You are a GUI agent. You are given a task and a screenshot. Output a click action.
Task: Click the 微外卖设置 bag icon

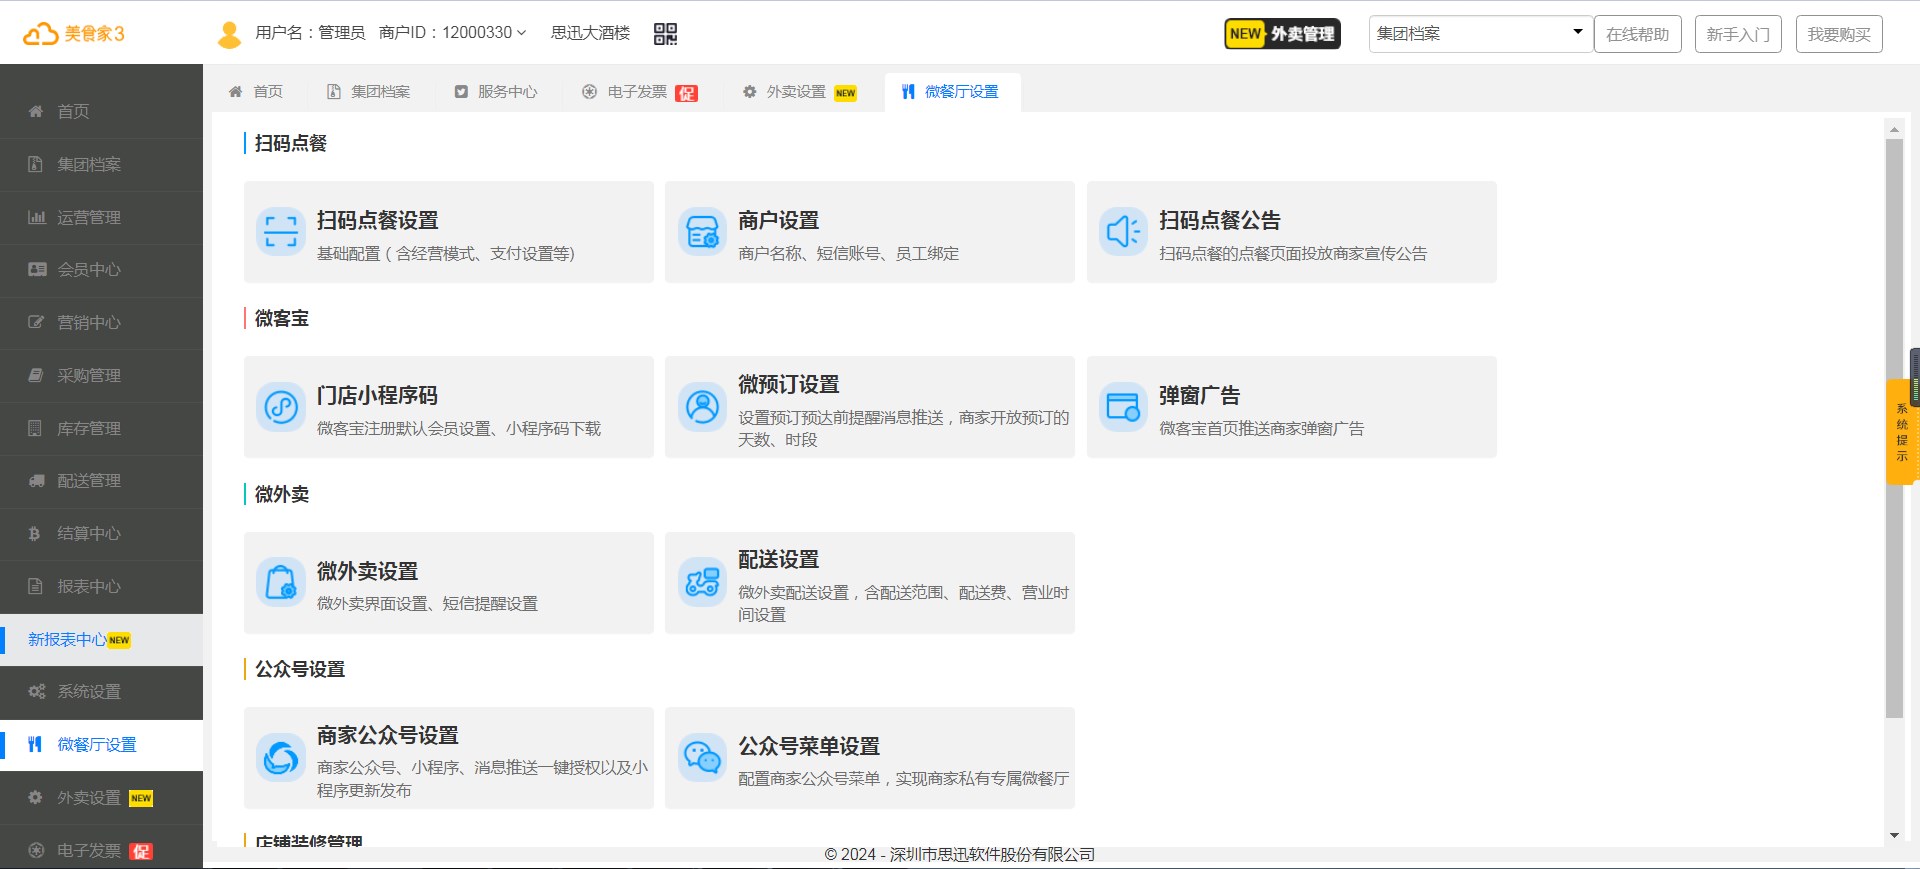pyautogui.click(x=281, y=582)
